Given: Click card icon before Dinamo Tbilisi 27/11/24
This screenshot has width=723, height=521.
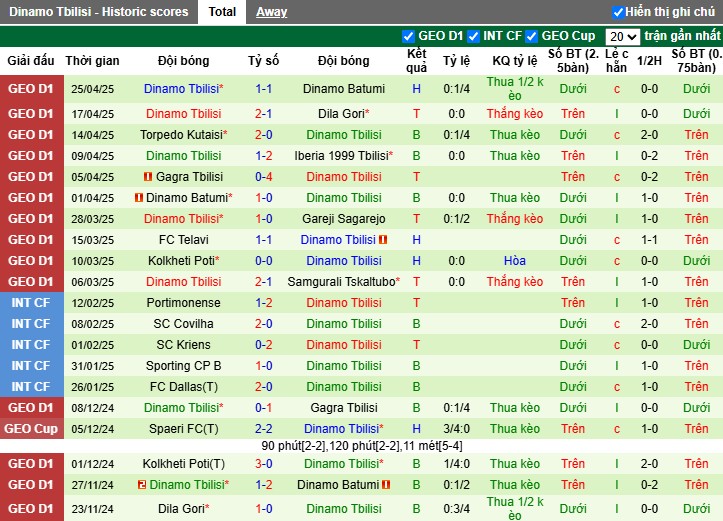Looking at the screenshot, I should (x=142, y=485).
